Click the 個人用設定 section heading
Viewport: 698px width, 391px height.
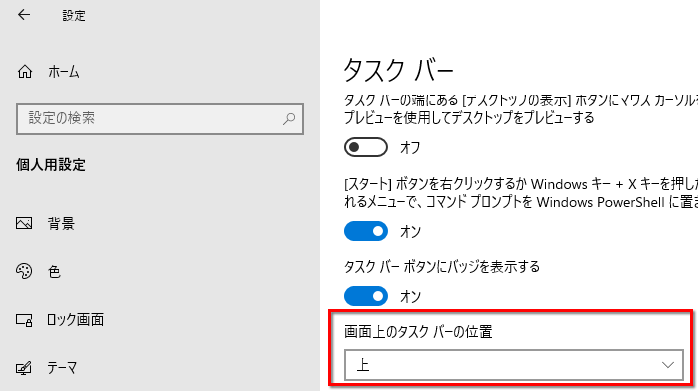pos(51,165)
